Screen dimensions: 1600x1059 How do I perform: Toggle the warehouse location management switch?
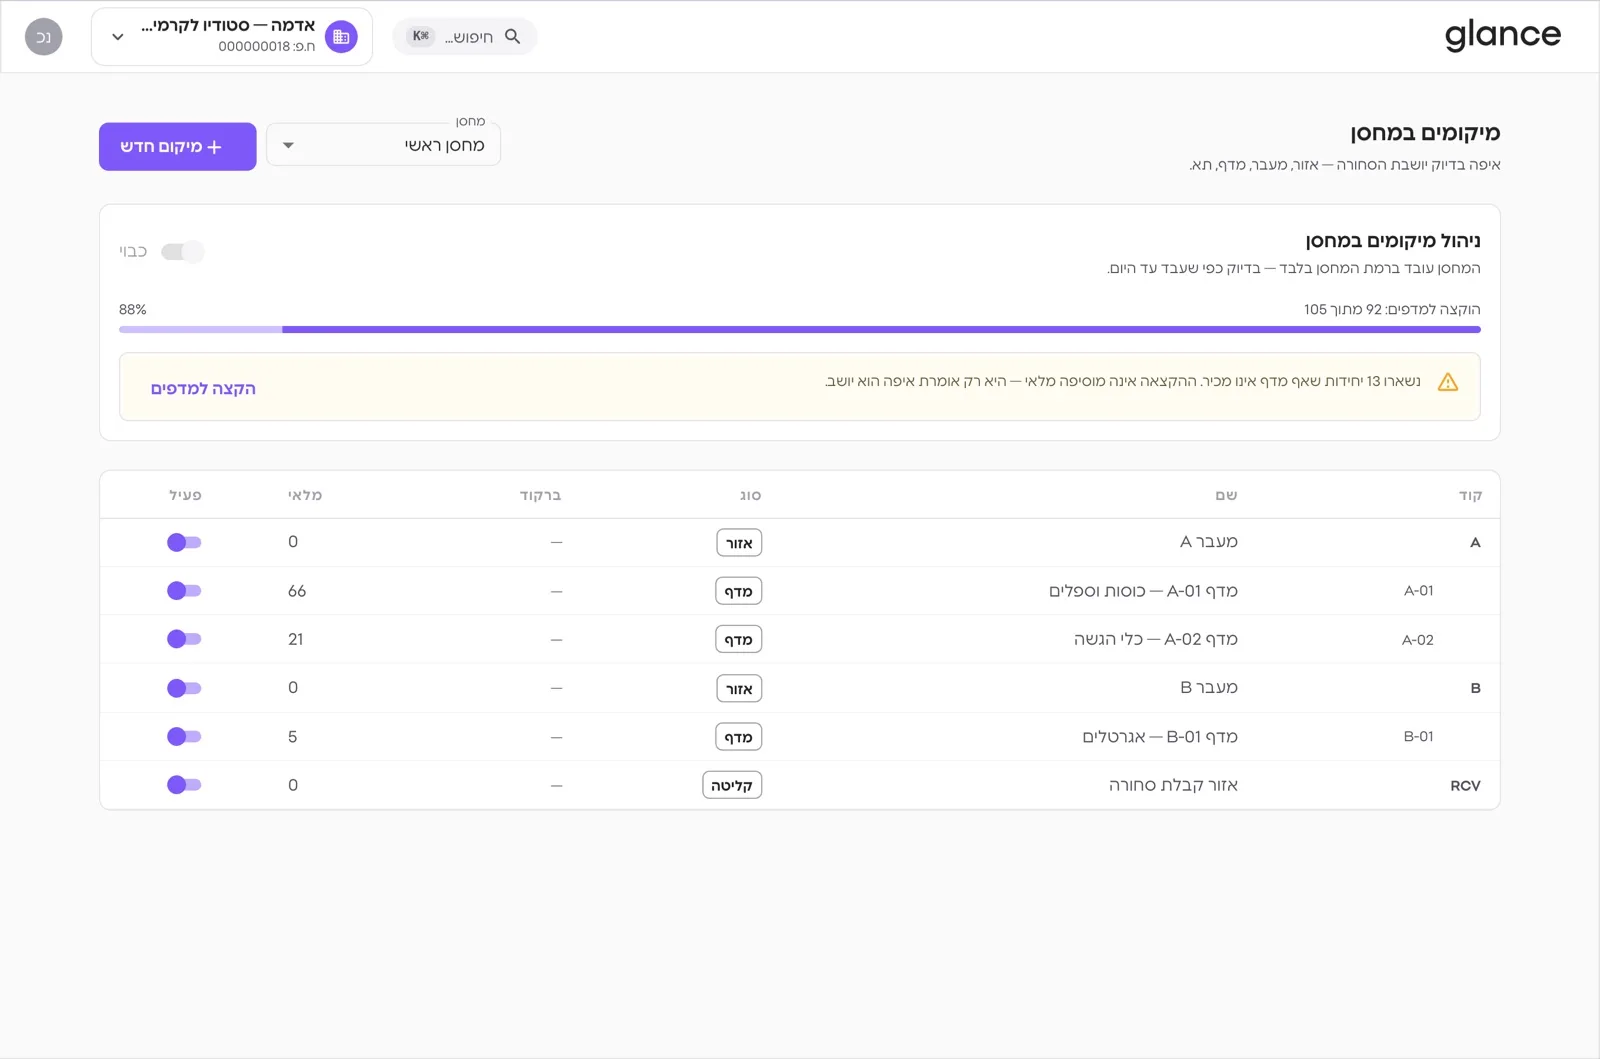tap(182, 252)
